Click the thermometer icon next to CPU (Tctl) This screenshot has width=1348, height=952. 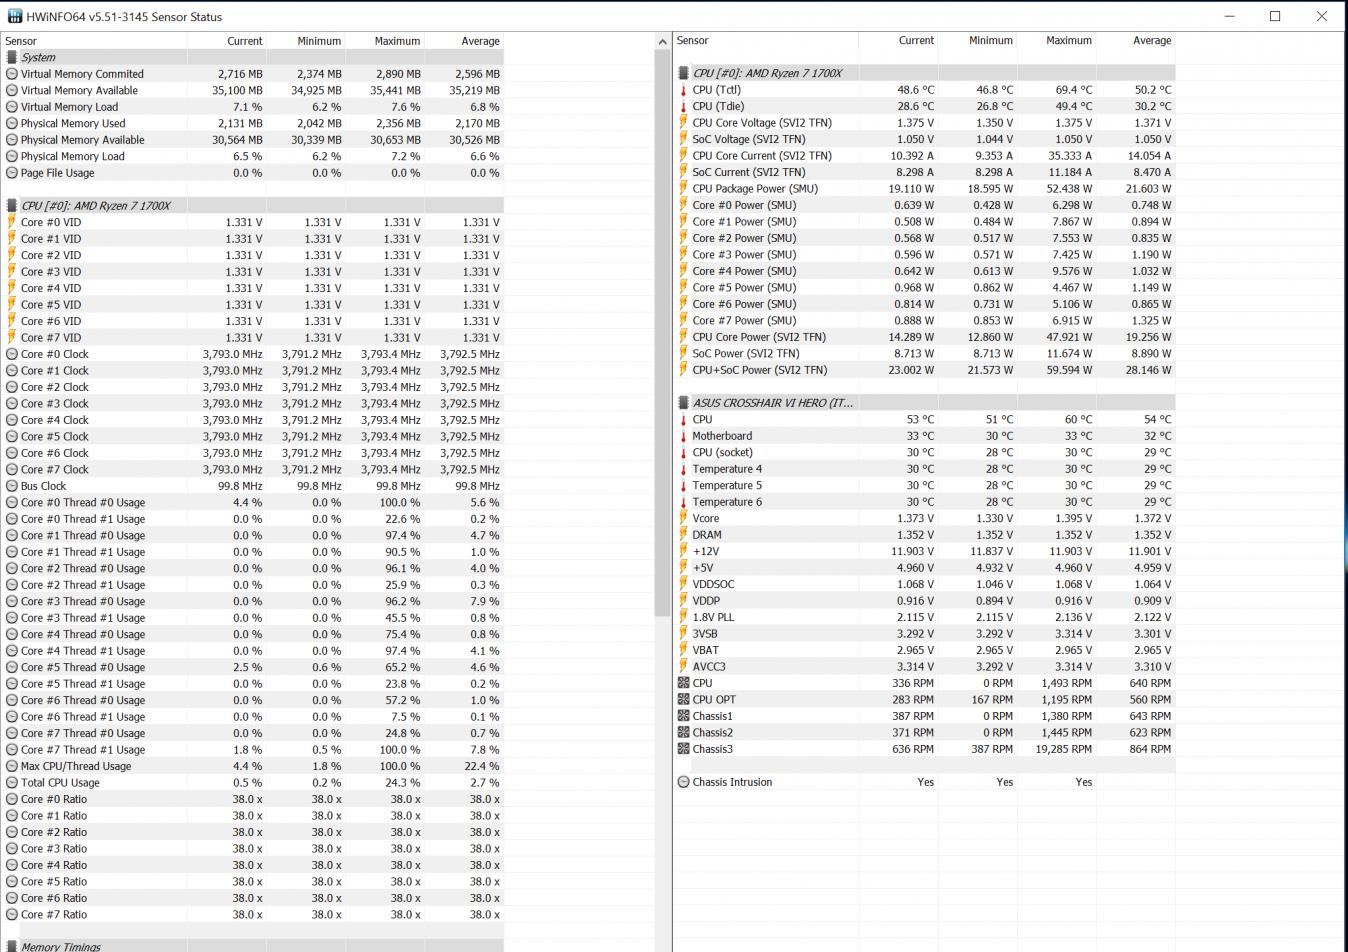(683, 90)
